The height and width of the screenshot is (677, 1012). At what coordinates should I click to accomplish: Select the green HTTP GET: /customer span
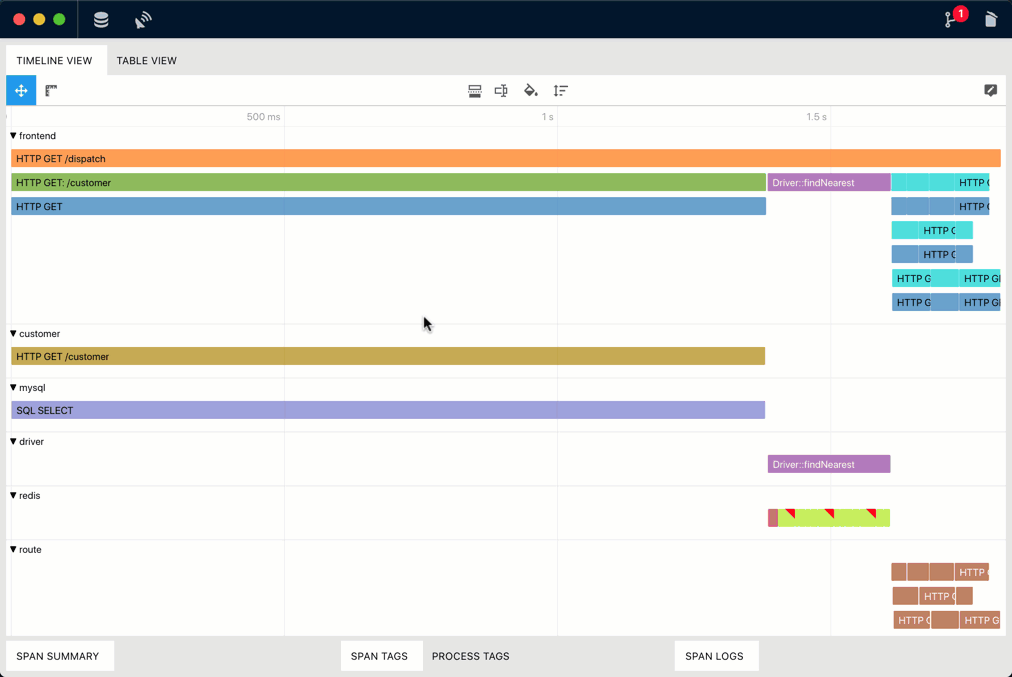coord(388,183)
